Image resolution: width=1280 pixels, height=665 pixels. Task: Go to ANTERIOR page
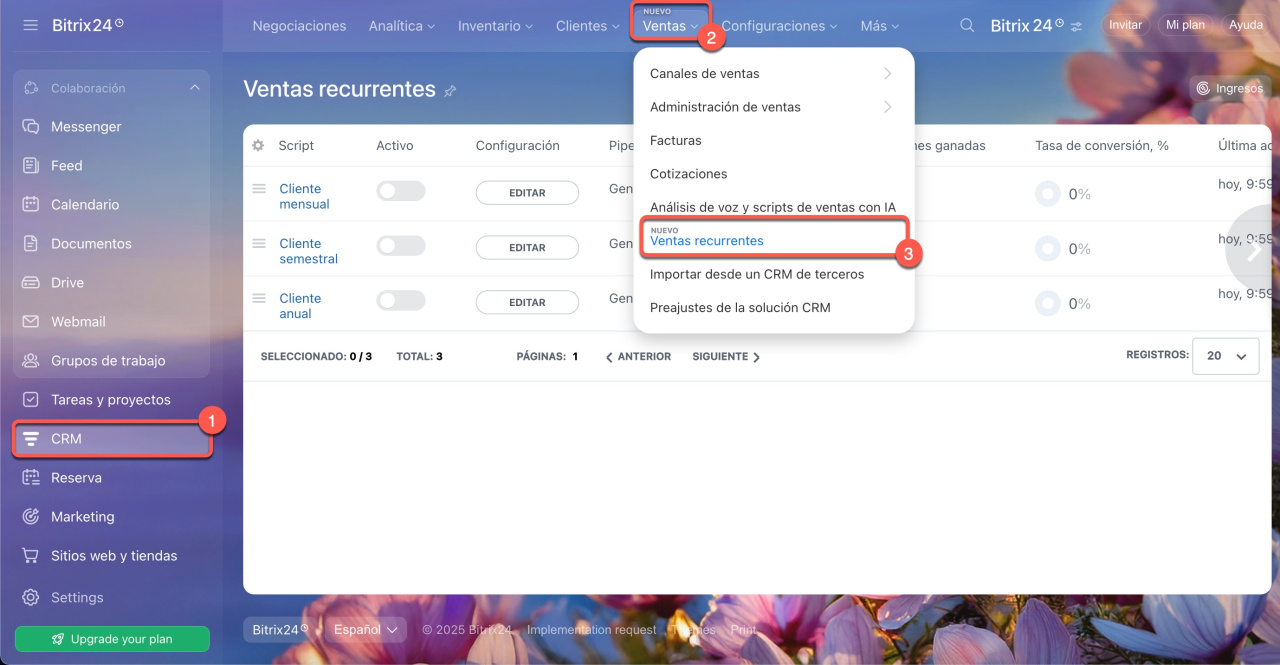pos(638,357)
